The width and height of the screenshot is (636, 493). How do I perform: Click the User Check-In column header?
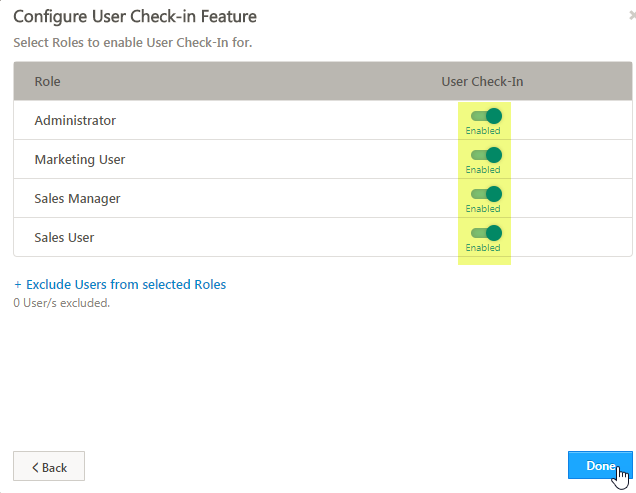[482, 81]
